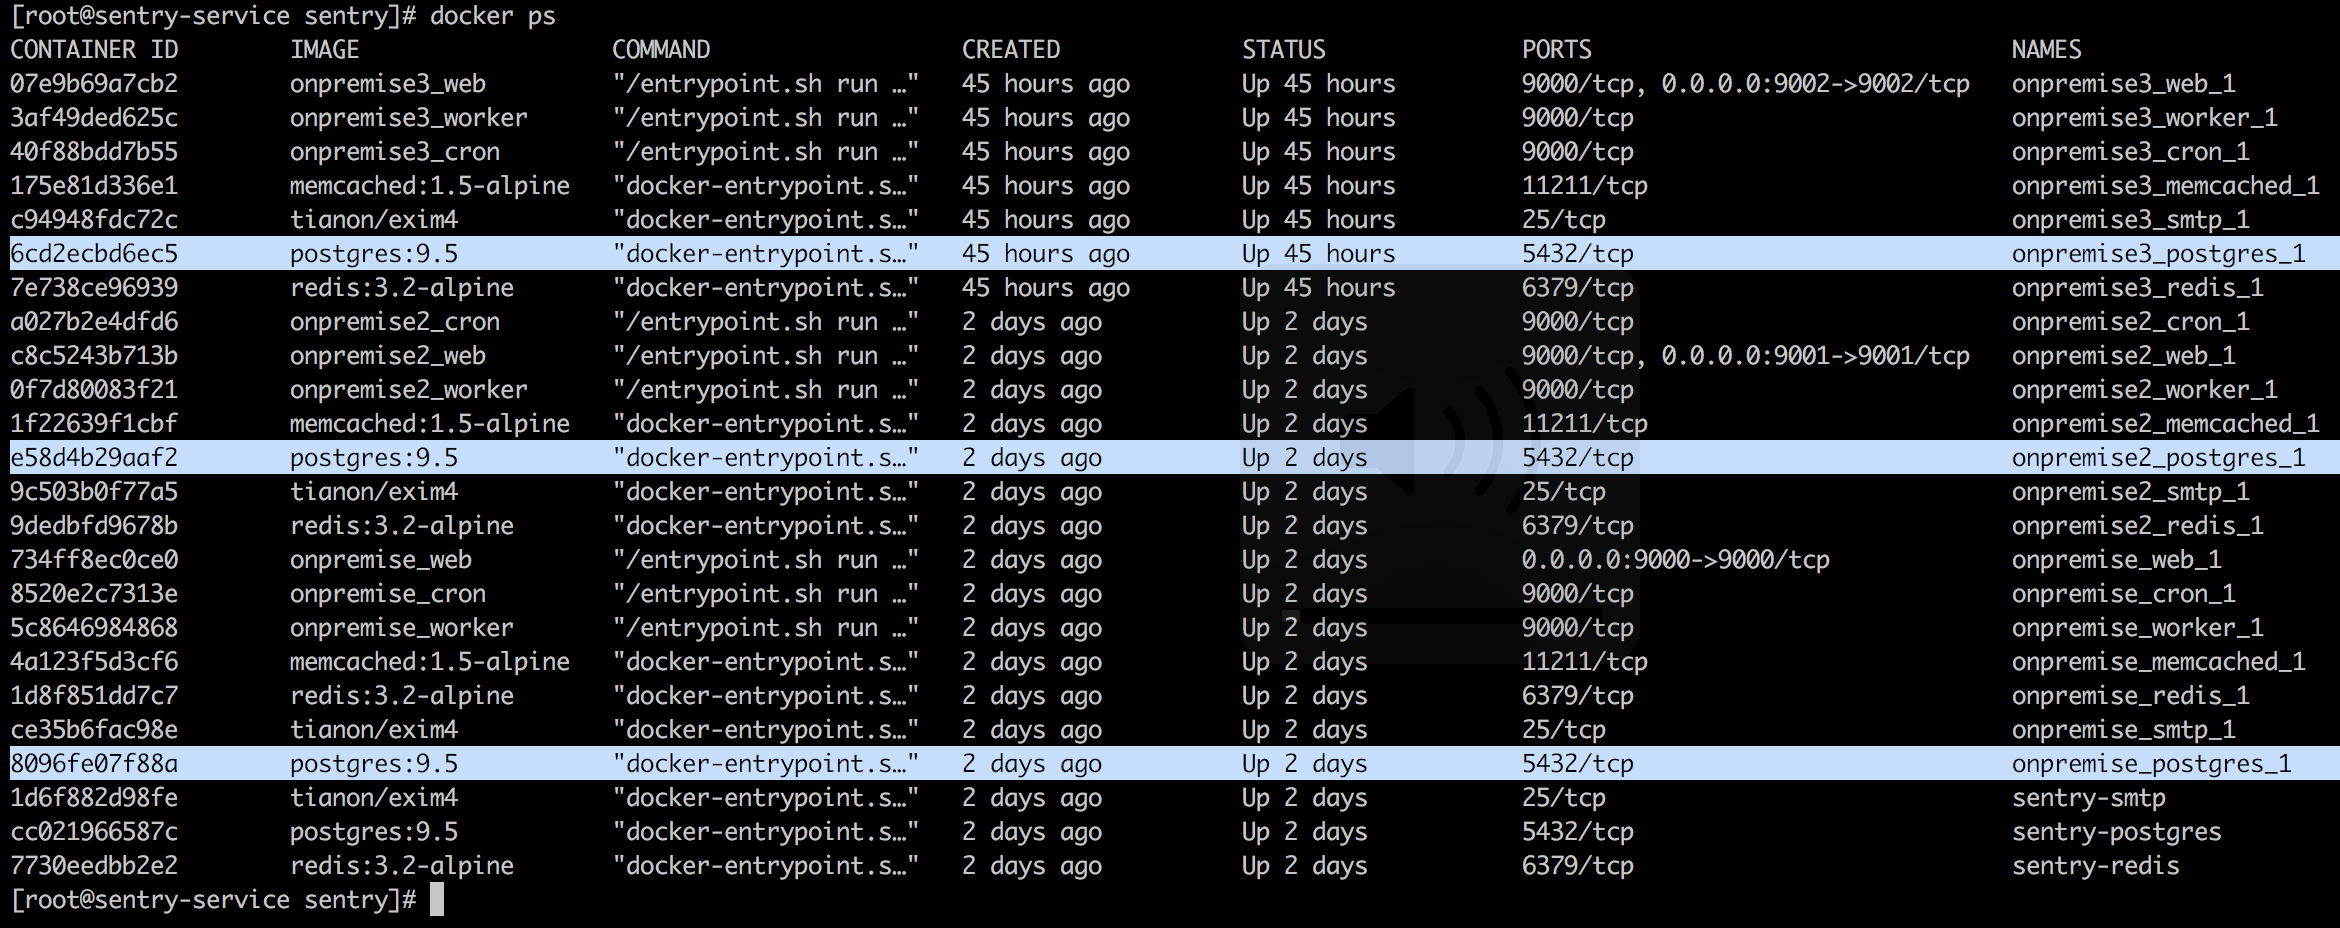Select container ID c94948fdc72c

click(94, 220)
